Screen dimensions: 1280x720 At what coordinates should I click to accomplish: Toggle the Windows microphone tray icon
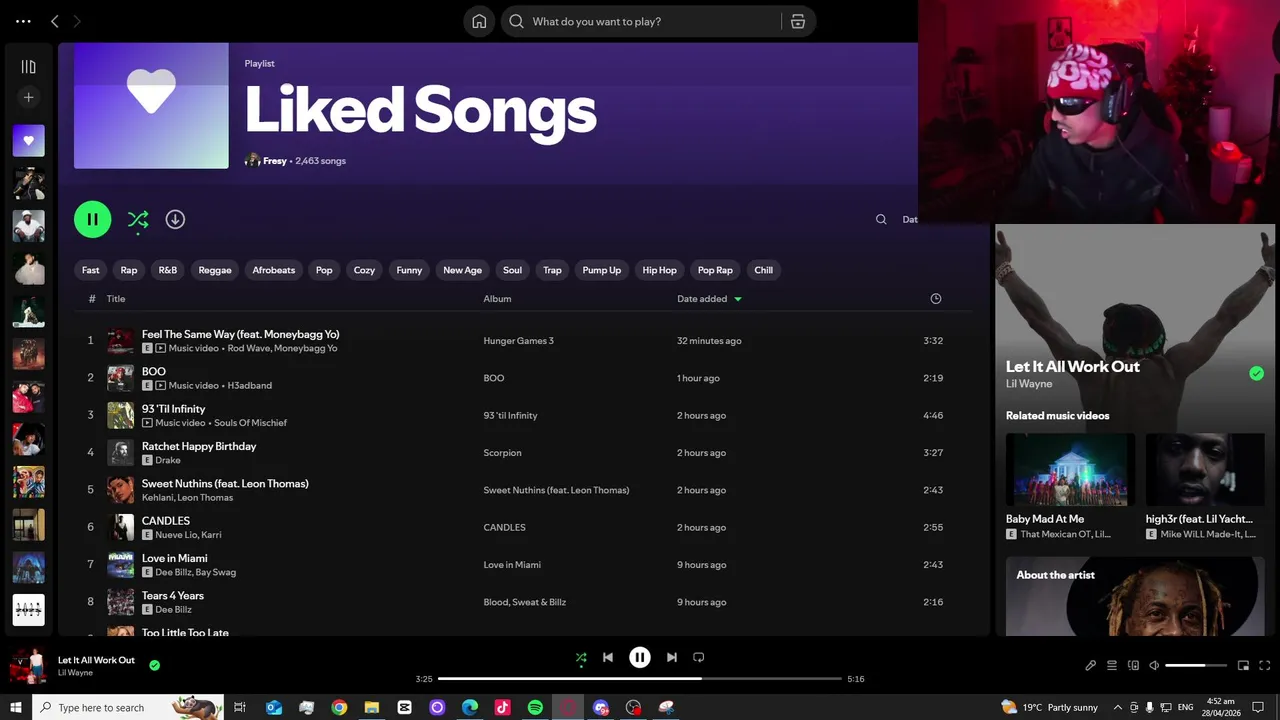coord(1150,707)
